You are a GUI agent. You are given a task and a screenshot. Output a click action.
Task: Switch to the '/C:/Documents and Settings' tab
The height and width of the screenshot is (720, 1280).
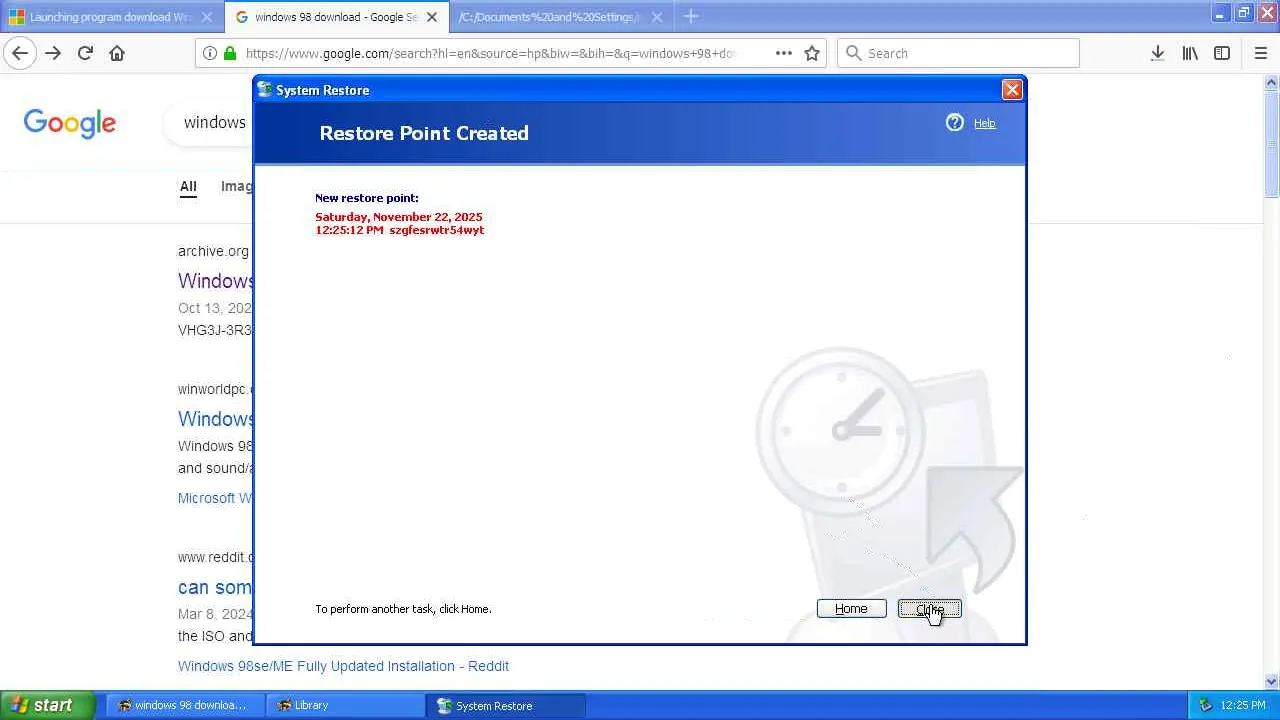point(561,17)
